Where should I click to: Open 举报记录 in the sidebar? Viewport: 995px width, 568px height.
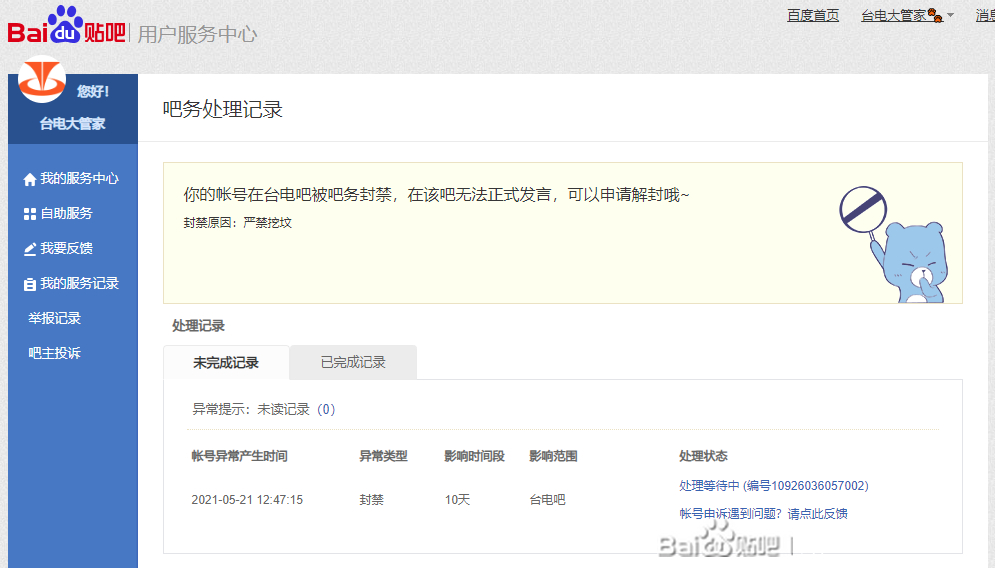pos(55,318)
